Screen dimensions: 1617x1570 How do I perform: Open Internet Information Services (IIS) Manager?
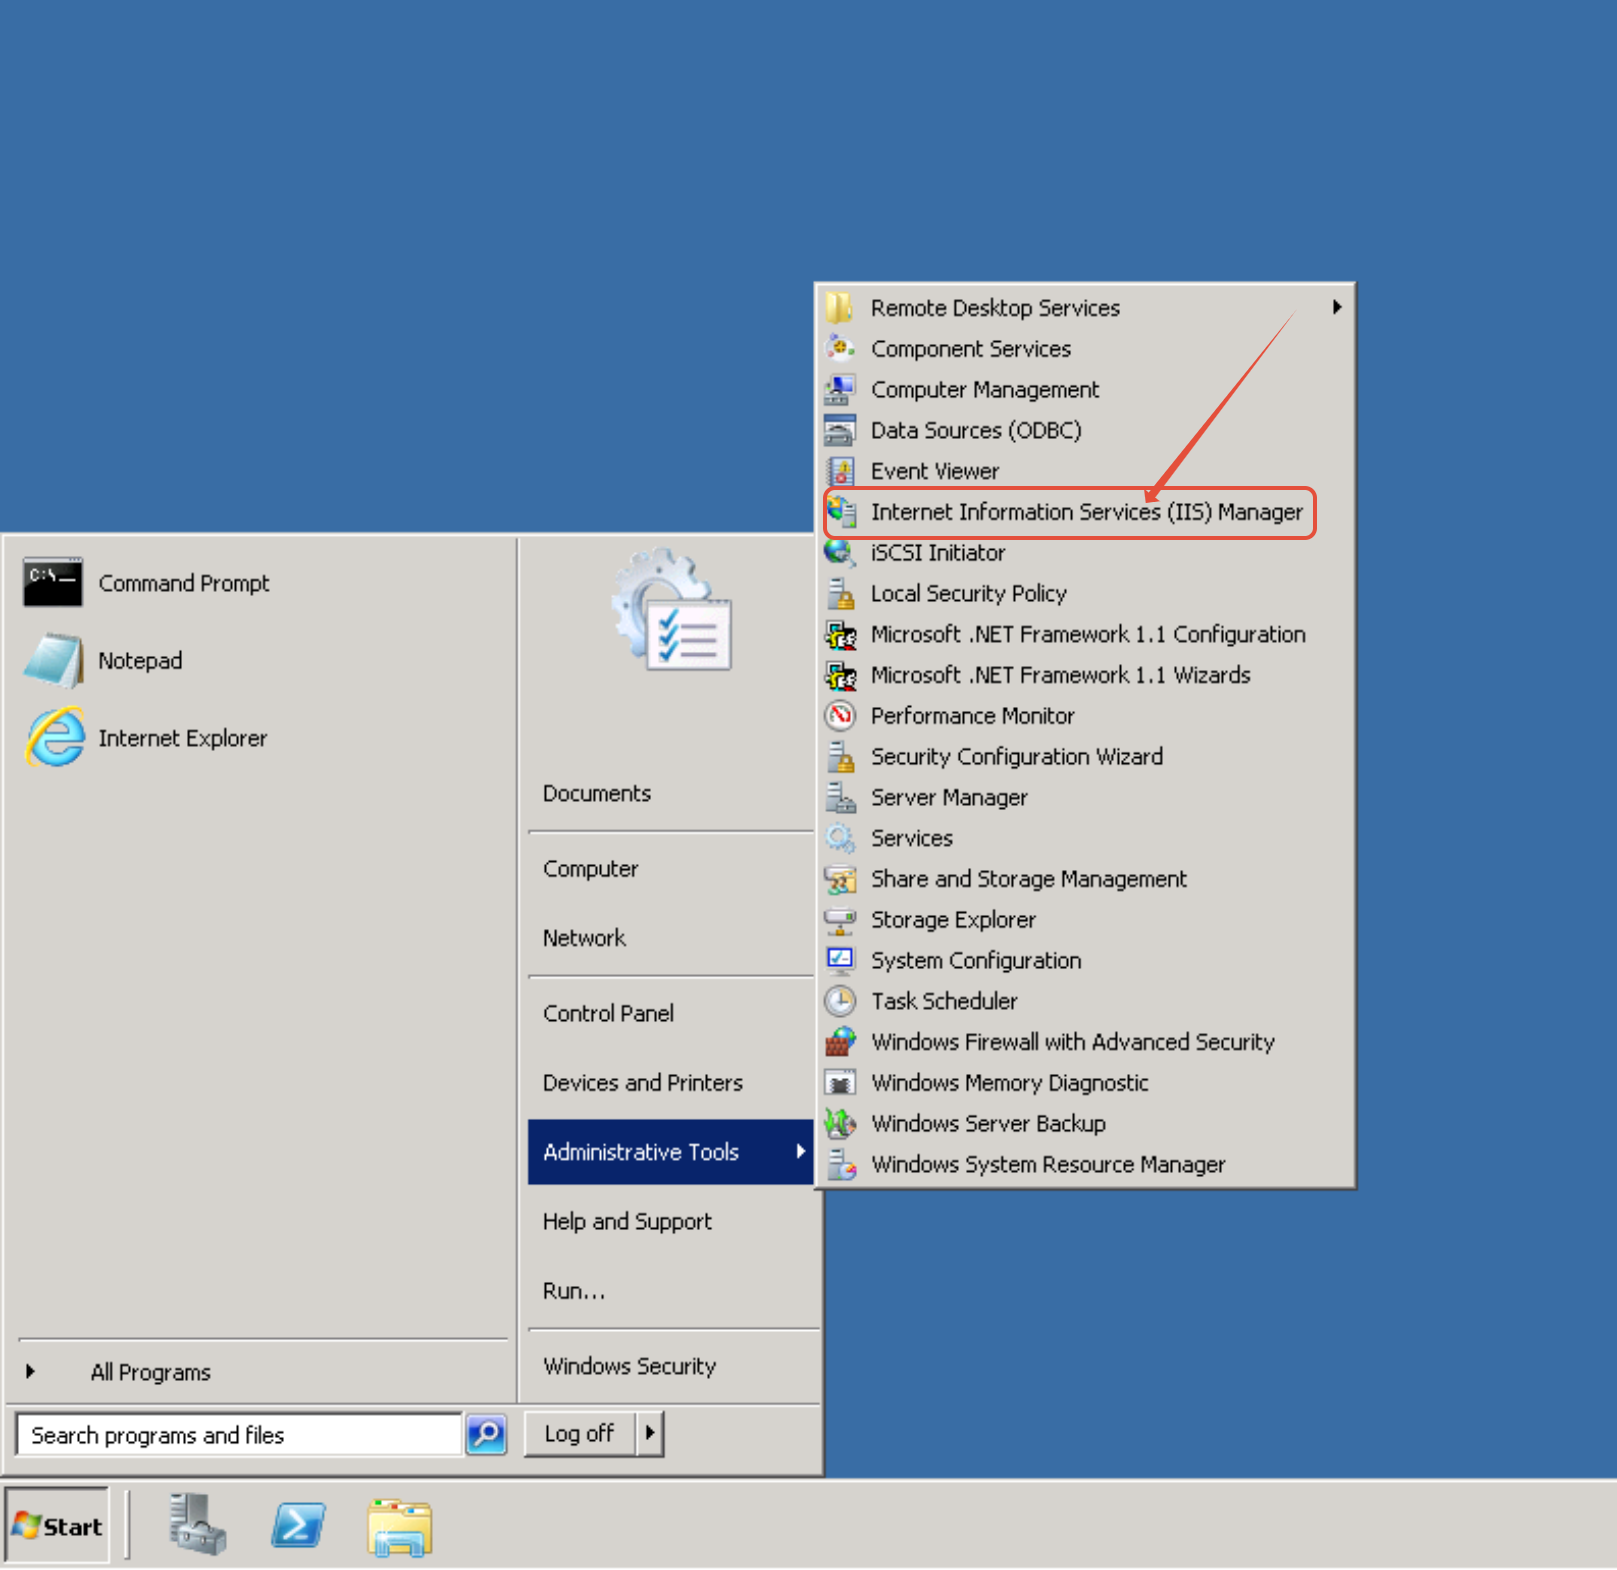pos(1086,512)
